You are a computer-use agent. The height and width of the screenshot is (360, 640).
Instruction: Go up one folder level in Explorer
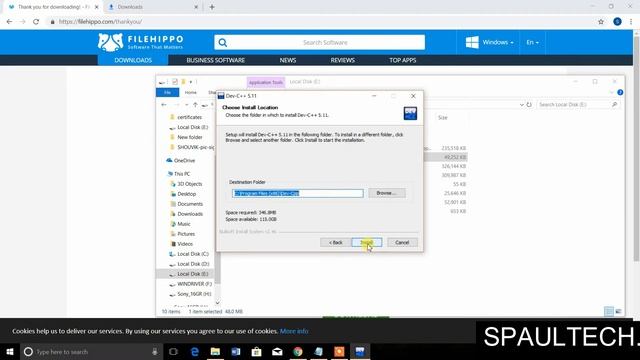[x=195, y=105]
